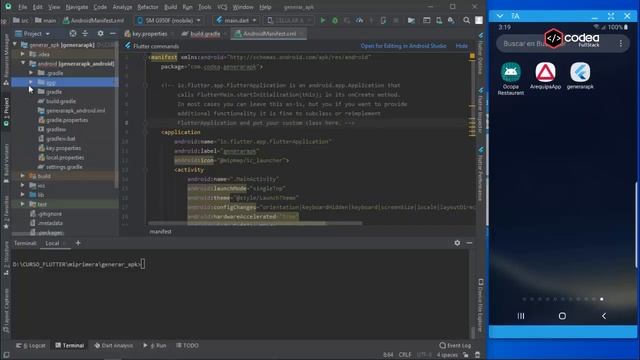Image resolution: width=640 pixels, height=360 pixels.
Task: Launch the generarapk app on phone
Action: coord(580,76)
